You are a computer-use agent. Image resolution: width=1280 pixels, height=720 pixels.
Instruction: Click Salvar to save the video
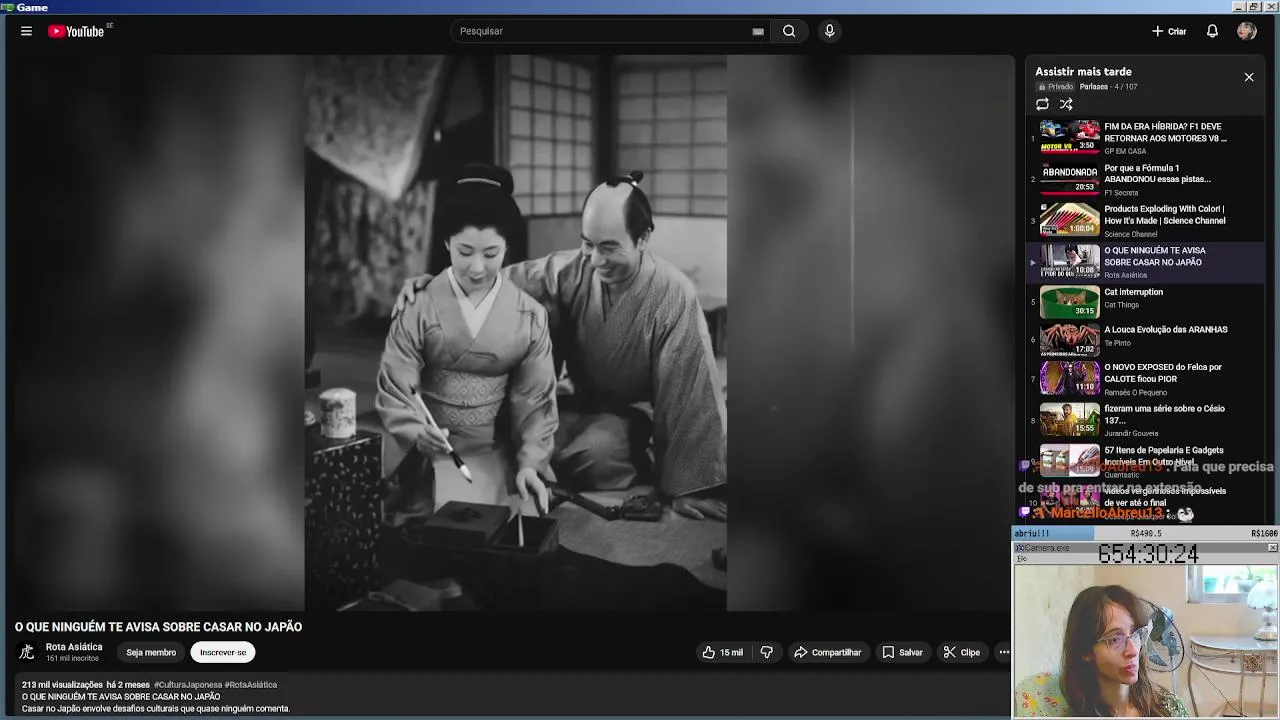click(902, 652)
